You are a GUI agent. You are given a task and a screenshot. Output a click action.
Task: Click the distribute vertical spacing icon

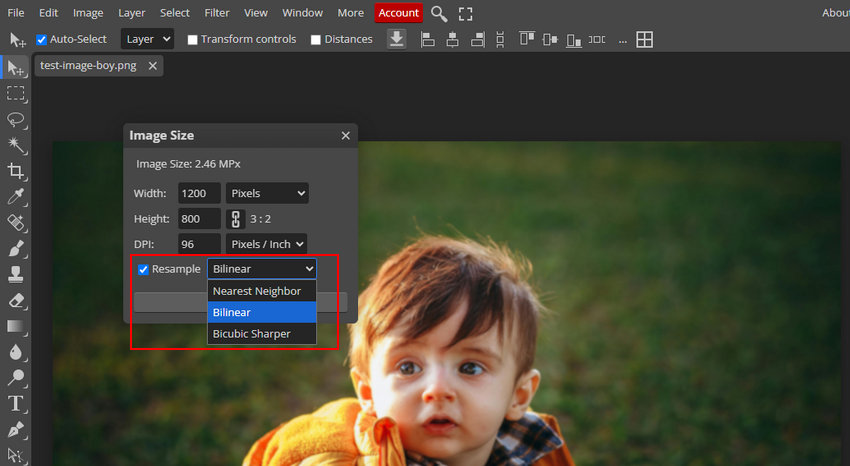coord(500,39)
